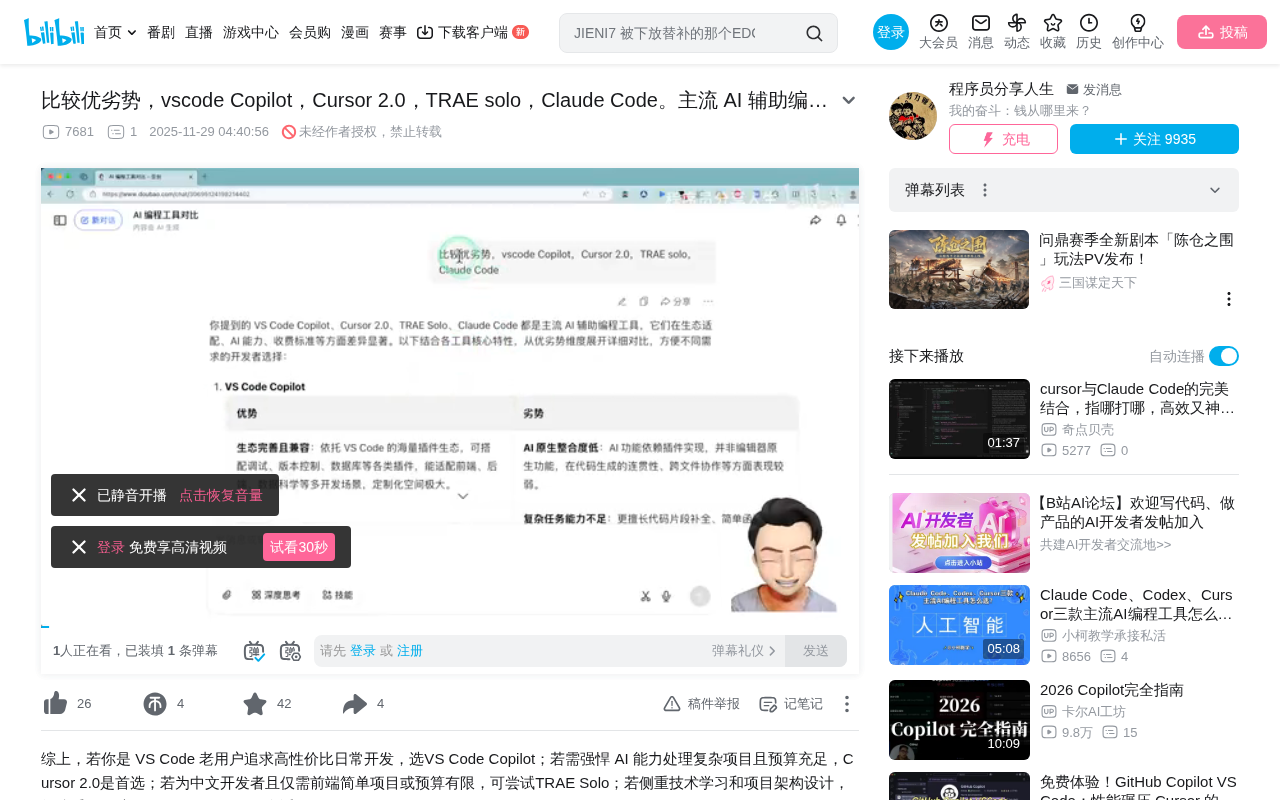This screenshot has height=800, width=1280.
Task: Like the video with thumbs-up icon
Action: pyautogui.click(x=55, y=704)
